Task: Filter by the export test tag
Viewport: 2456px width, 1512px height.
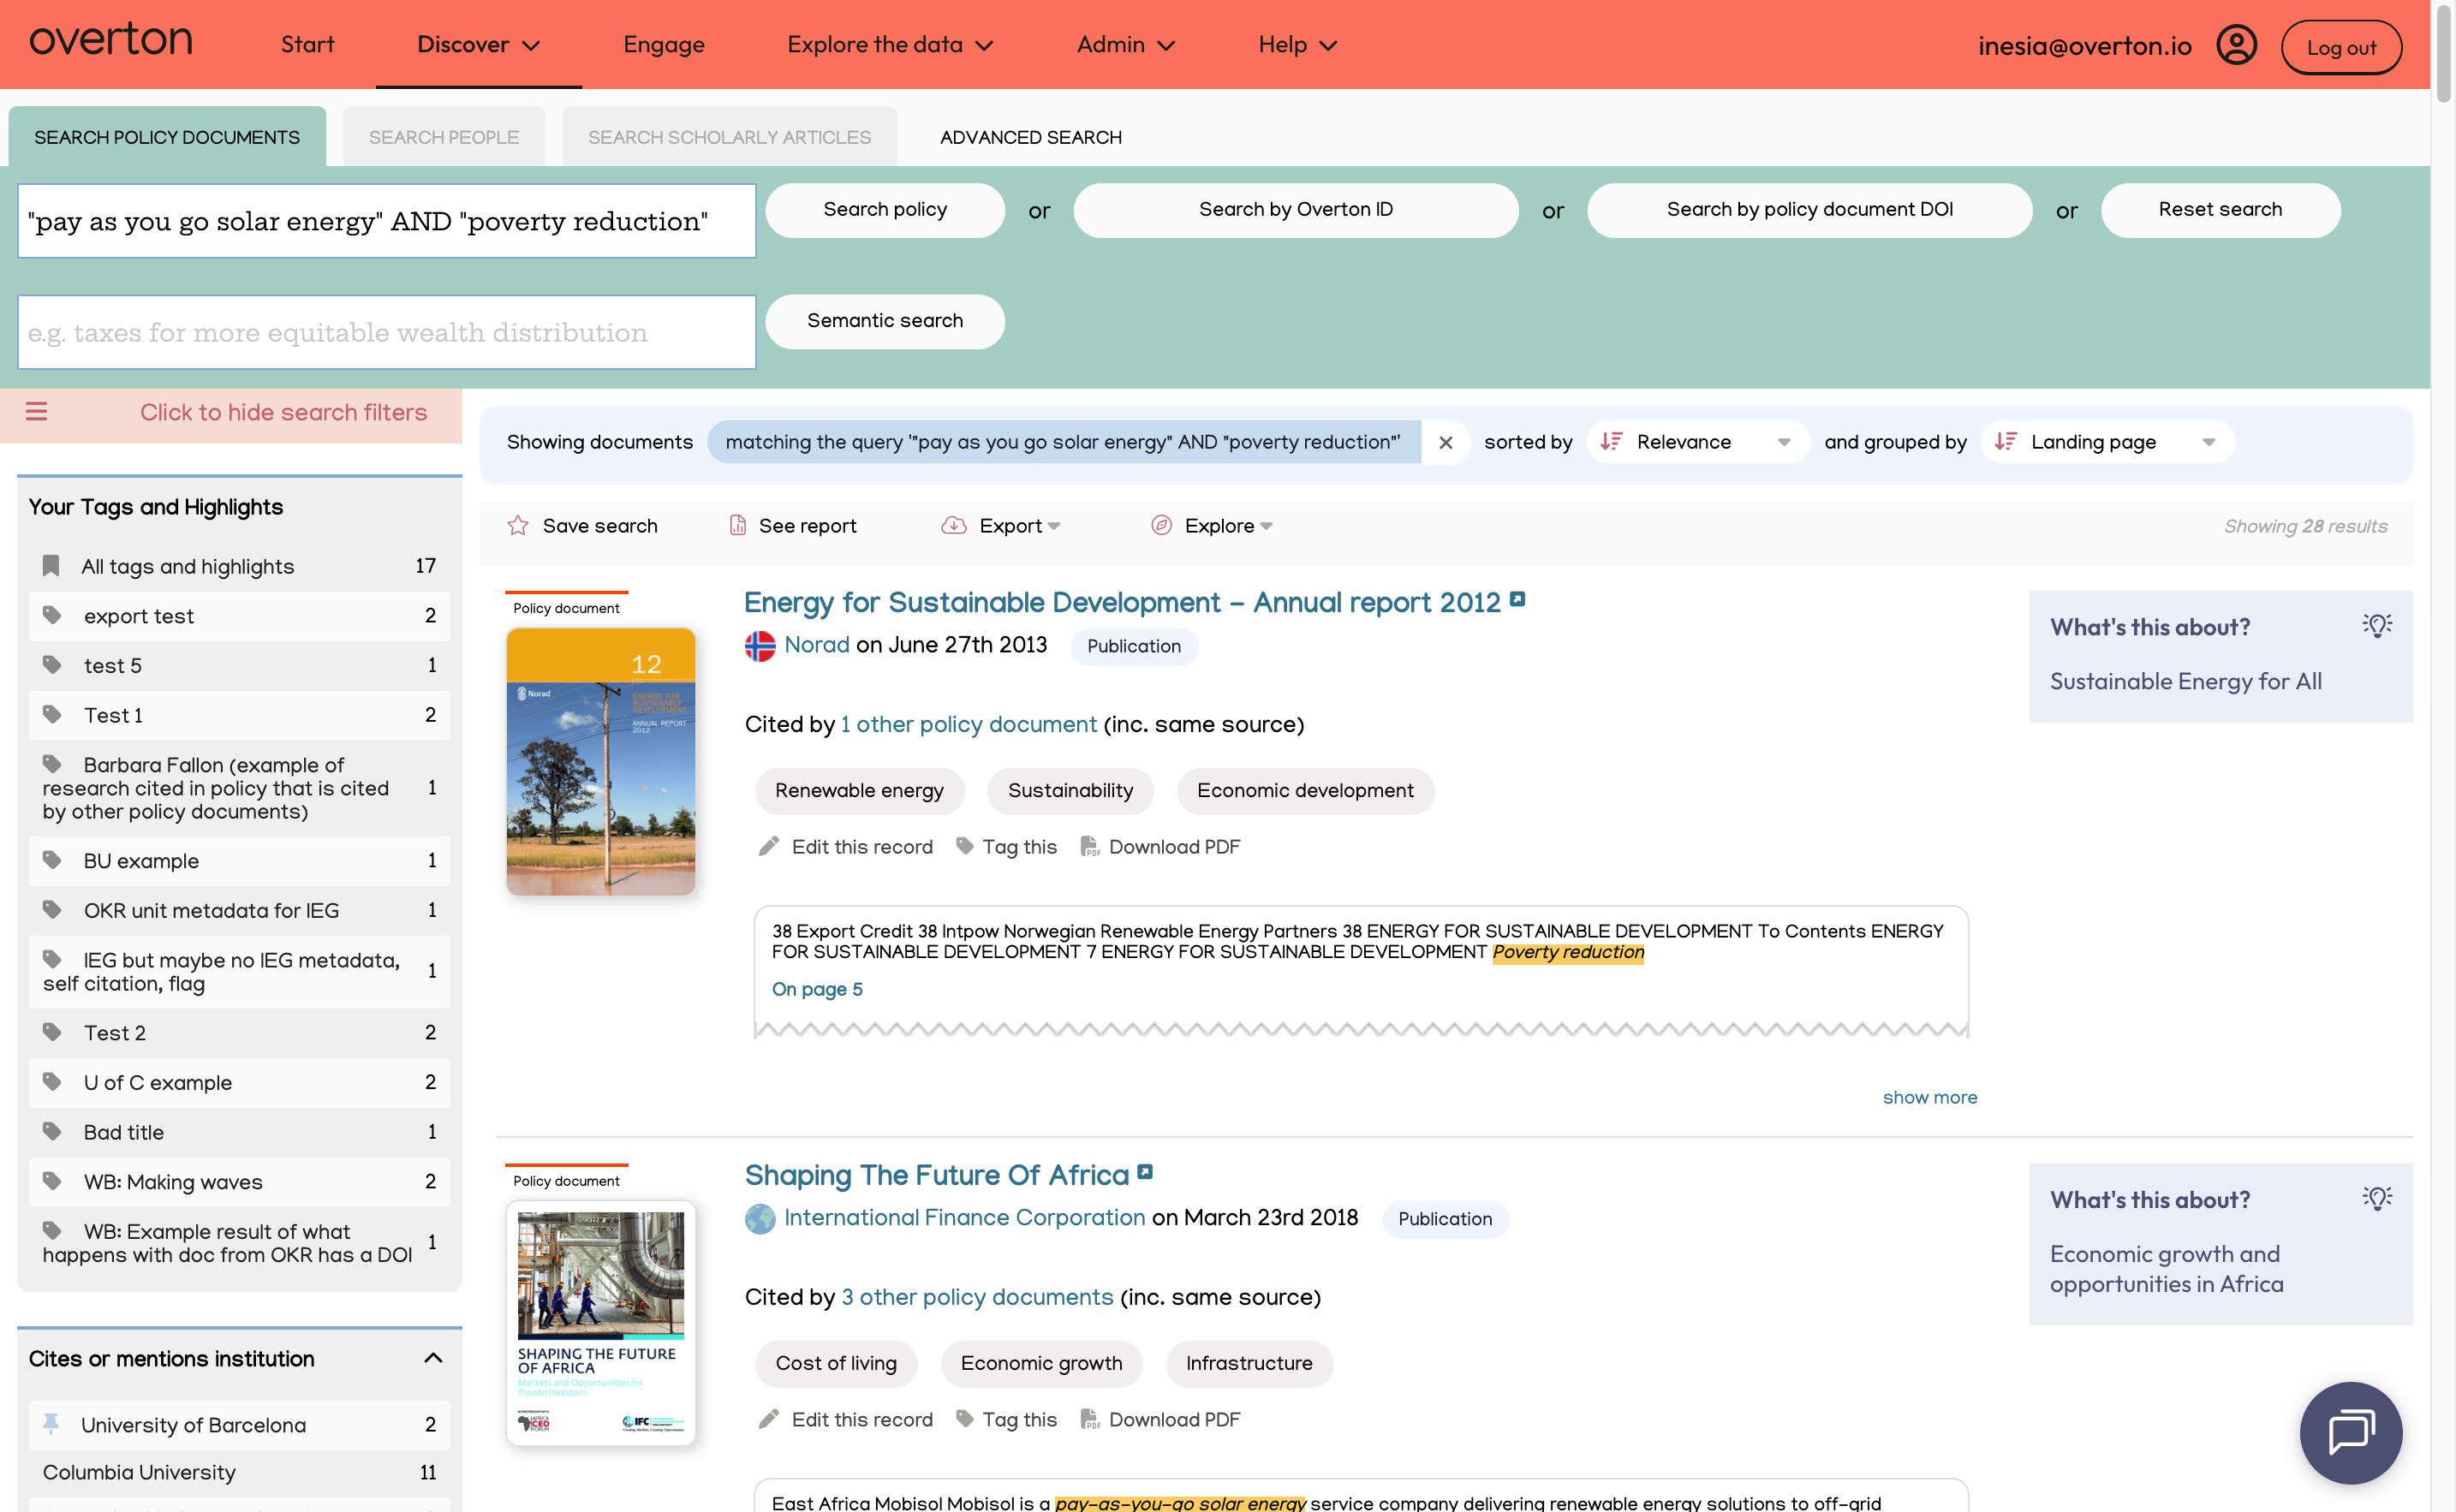Action: click(239, 616)
